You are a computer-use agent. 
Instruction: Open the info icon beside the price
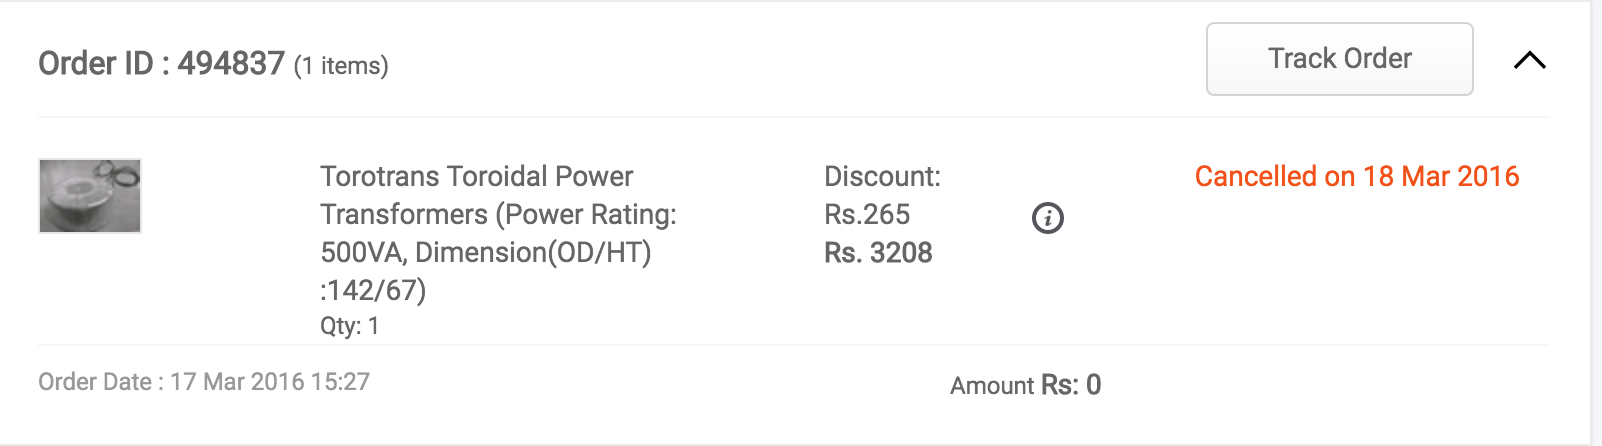click(1047, 218)
